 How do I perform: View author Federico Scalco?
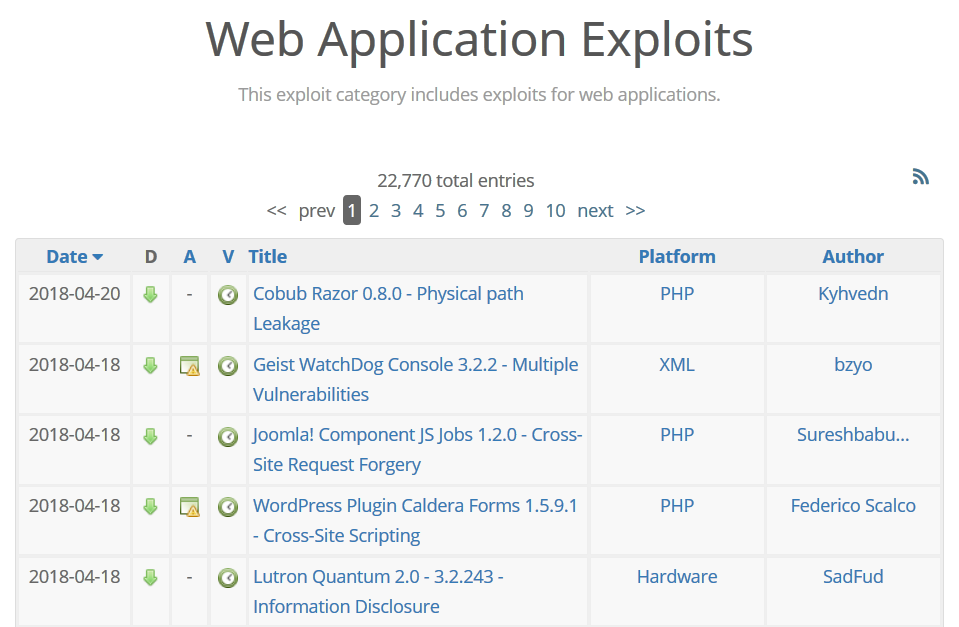pyautogui.click(x=853, y=506)
